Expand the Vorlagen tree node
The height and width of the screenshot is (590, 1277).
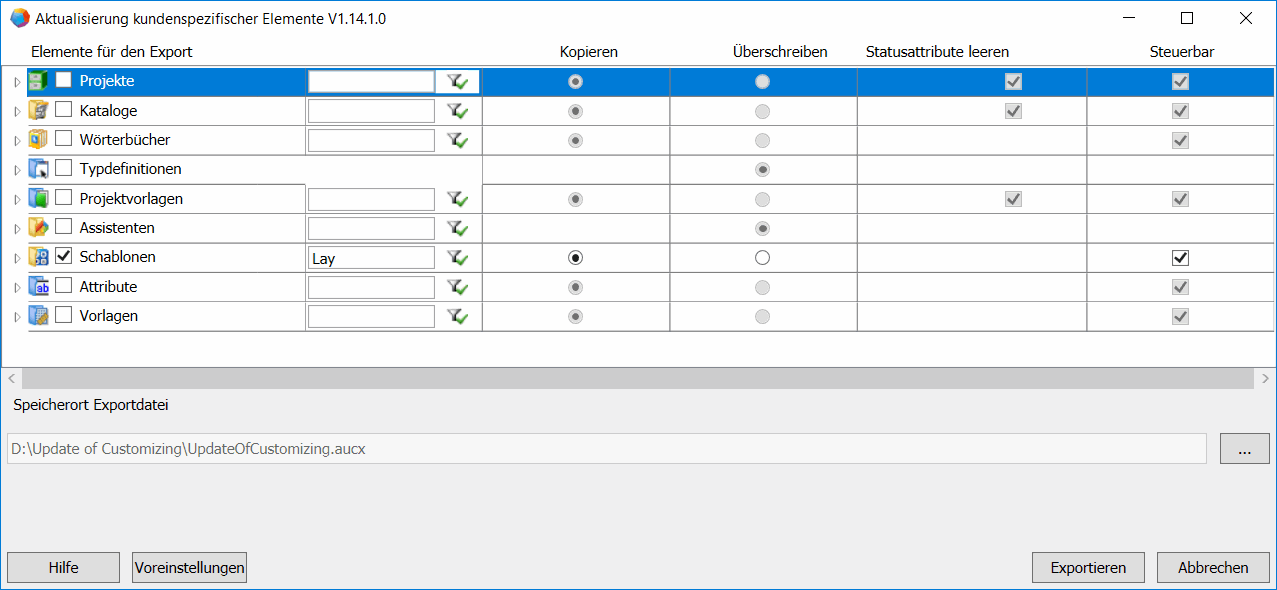[17, 317]
